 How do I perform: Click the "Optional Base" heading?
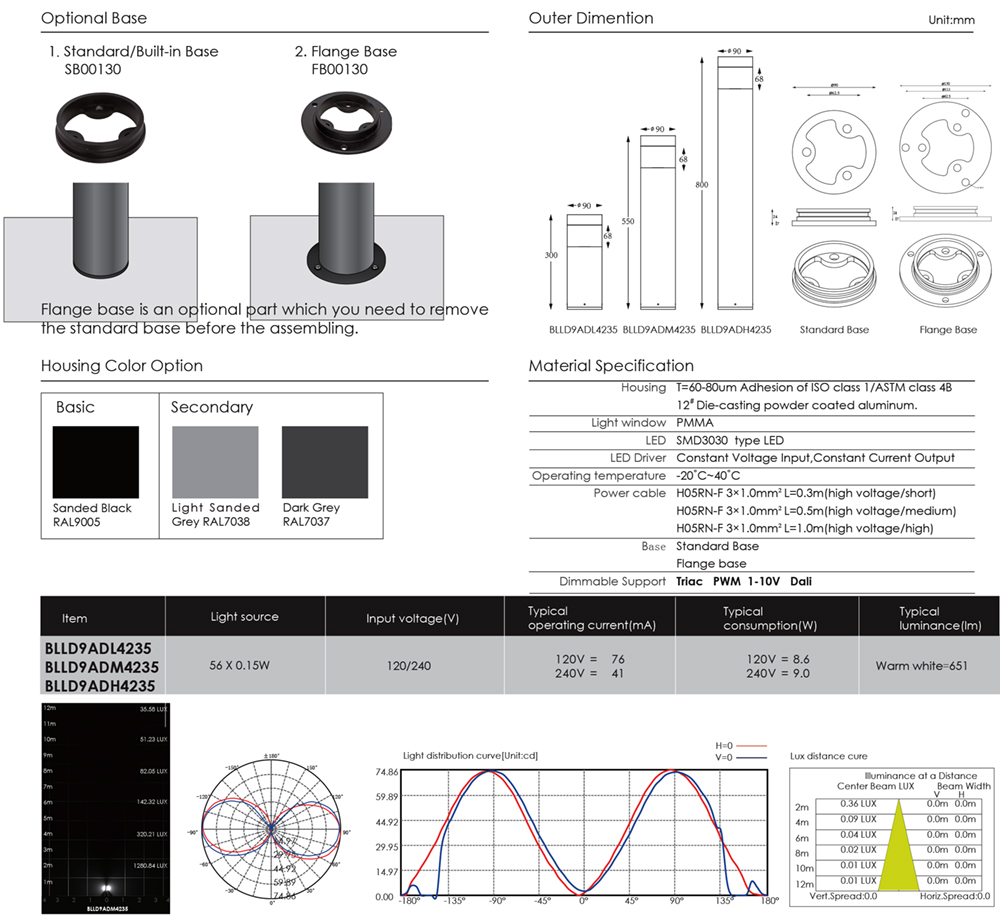pos(94,18)
